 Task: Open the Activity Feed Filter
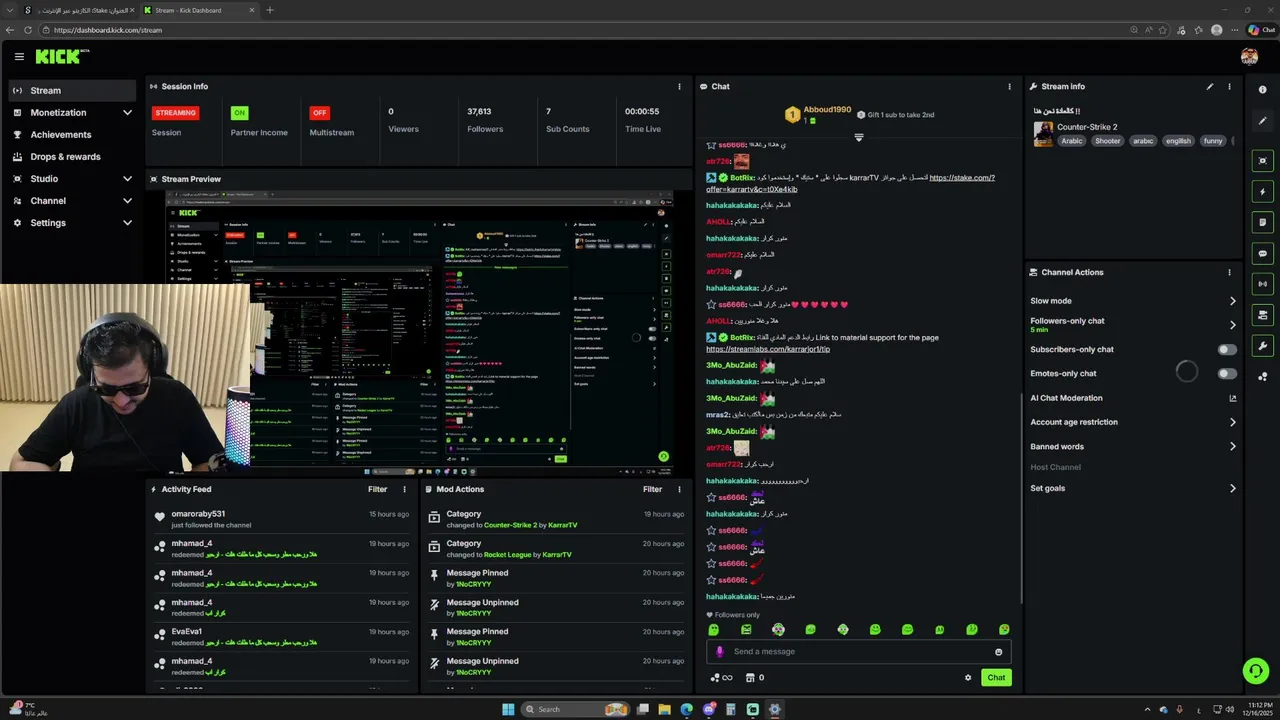pos(377,489)
